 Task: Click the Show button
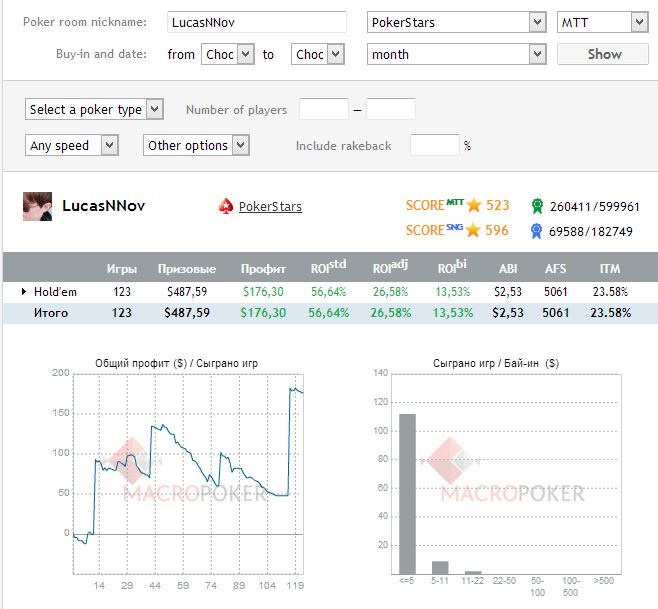coord(603,54)
